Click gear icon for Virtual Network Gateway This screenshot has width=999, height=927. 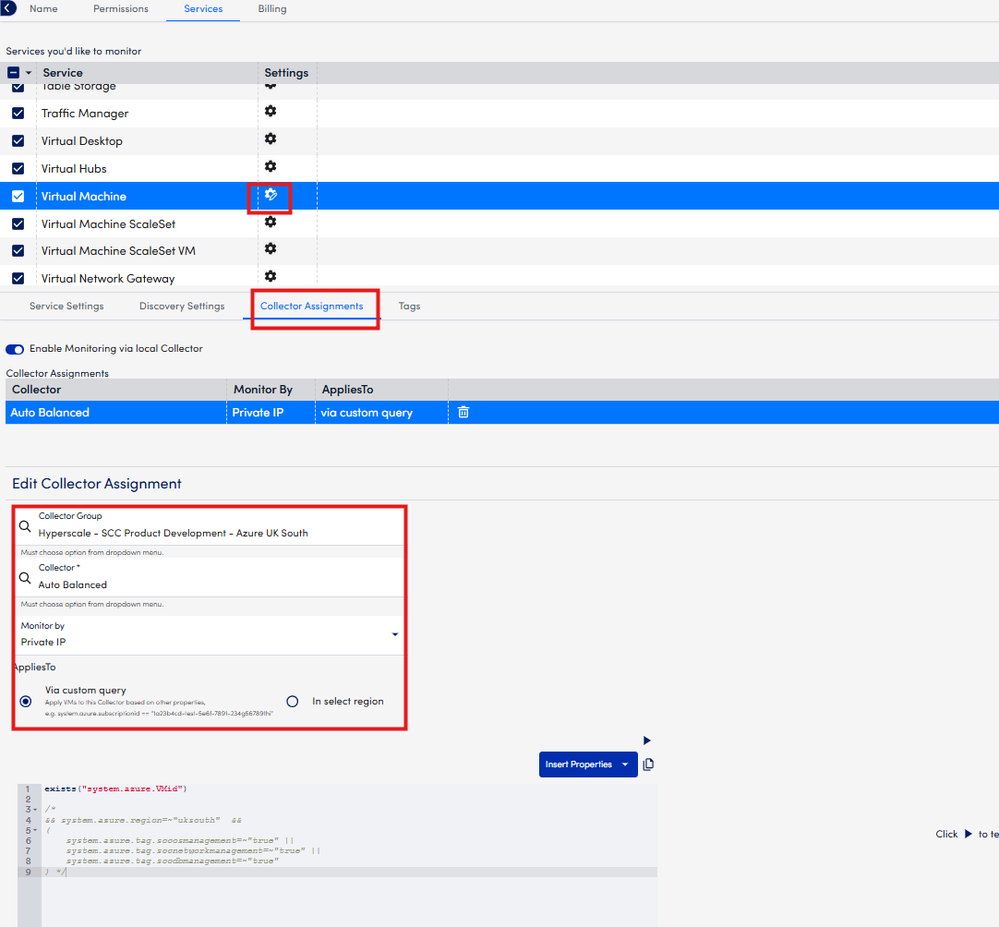click(x=270, y=277)
